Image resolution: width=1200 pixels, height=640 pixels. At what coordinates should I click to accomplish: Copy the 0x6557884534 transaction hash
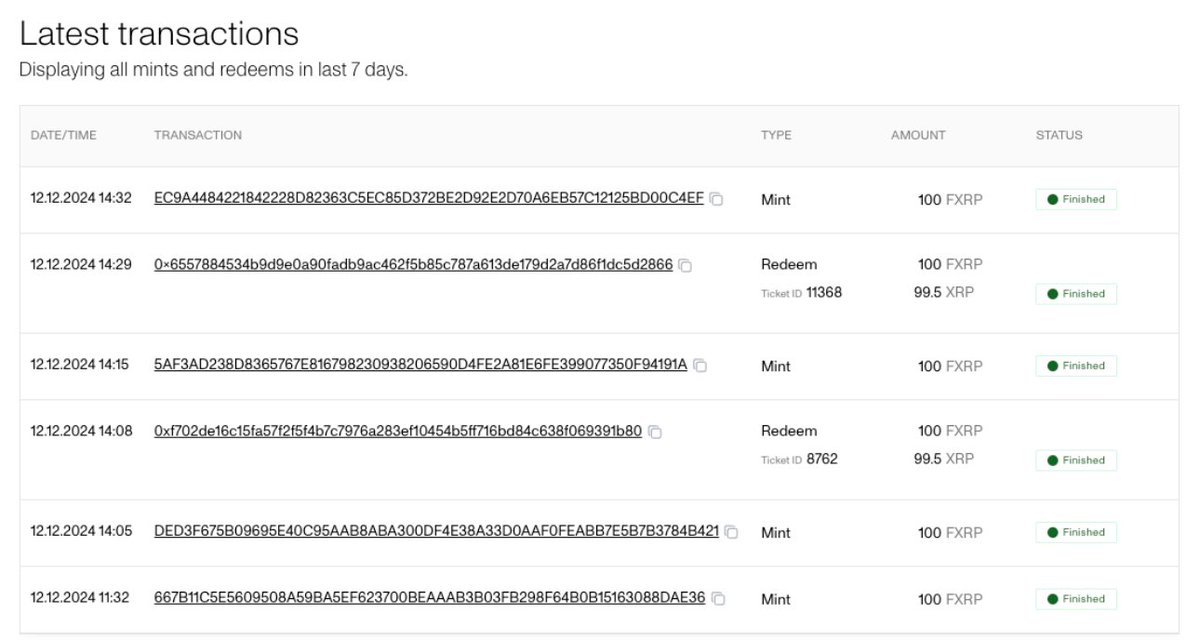click(x=685, y=266)
